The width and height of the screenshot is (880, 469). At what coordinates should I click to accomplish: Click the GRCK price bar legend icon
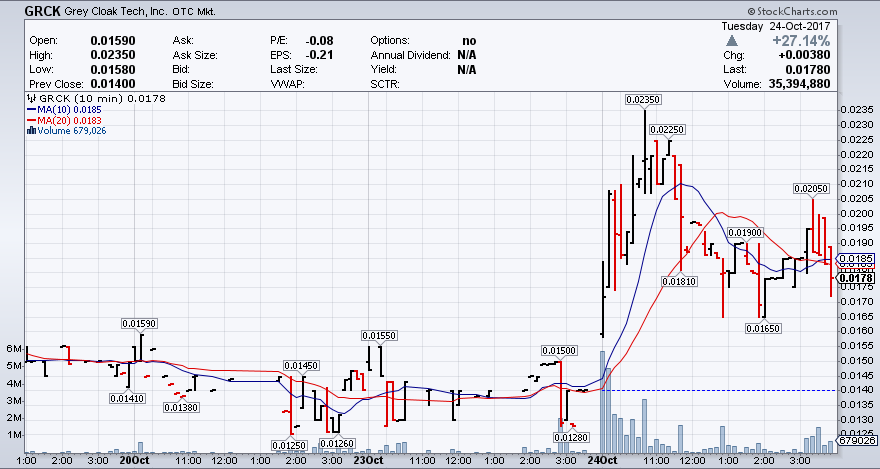click(31, 99)
